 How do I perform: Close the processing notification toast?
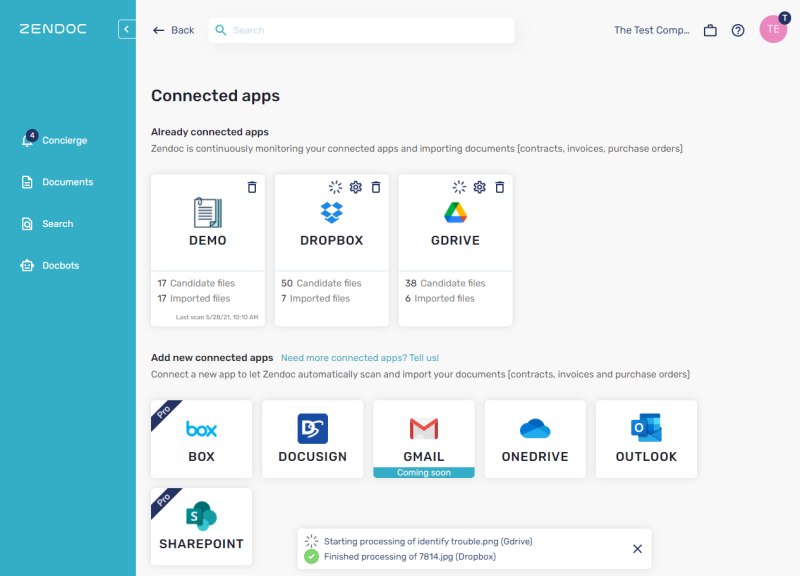[637, 549]
